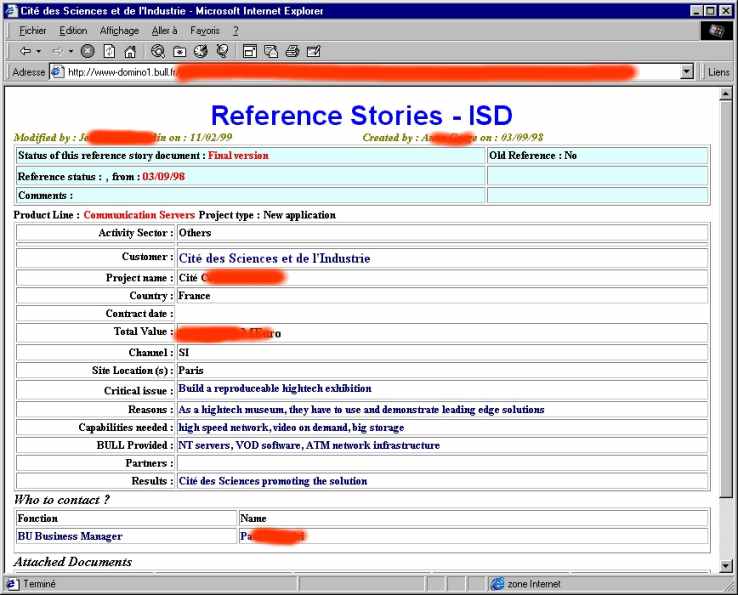Click the Adresse label
Screen dimensions: 738x595
pos(28,72)
